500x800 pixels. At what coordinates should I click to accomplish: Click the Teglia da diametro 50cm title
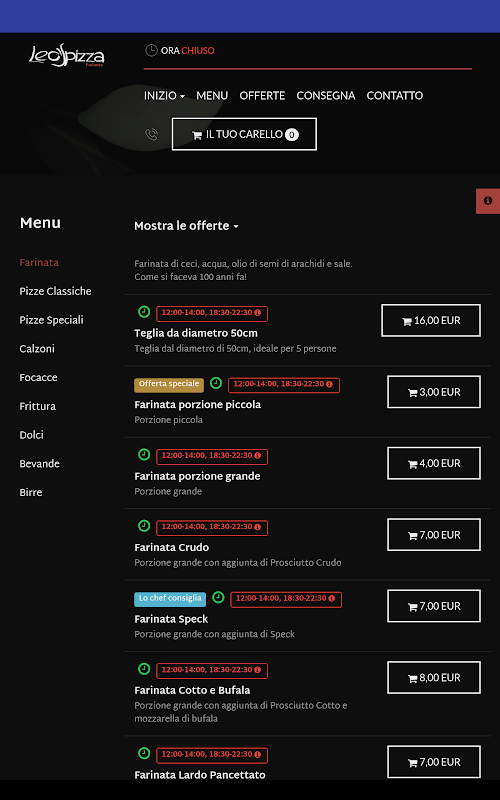pos(196,333)
